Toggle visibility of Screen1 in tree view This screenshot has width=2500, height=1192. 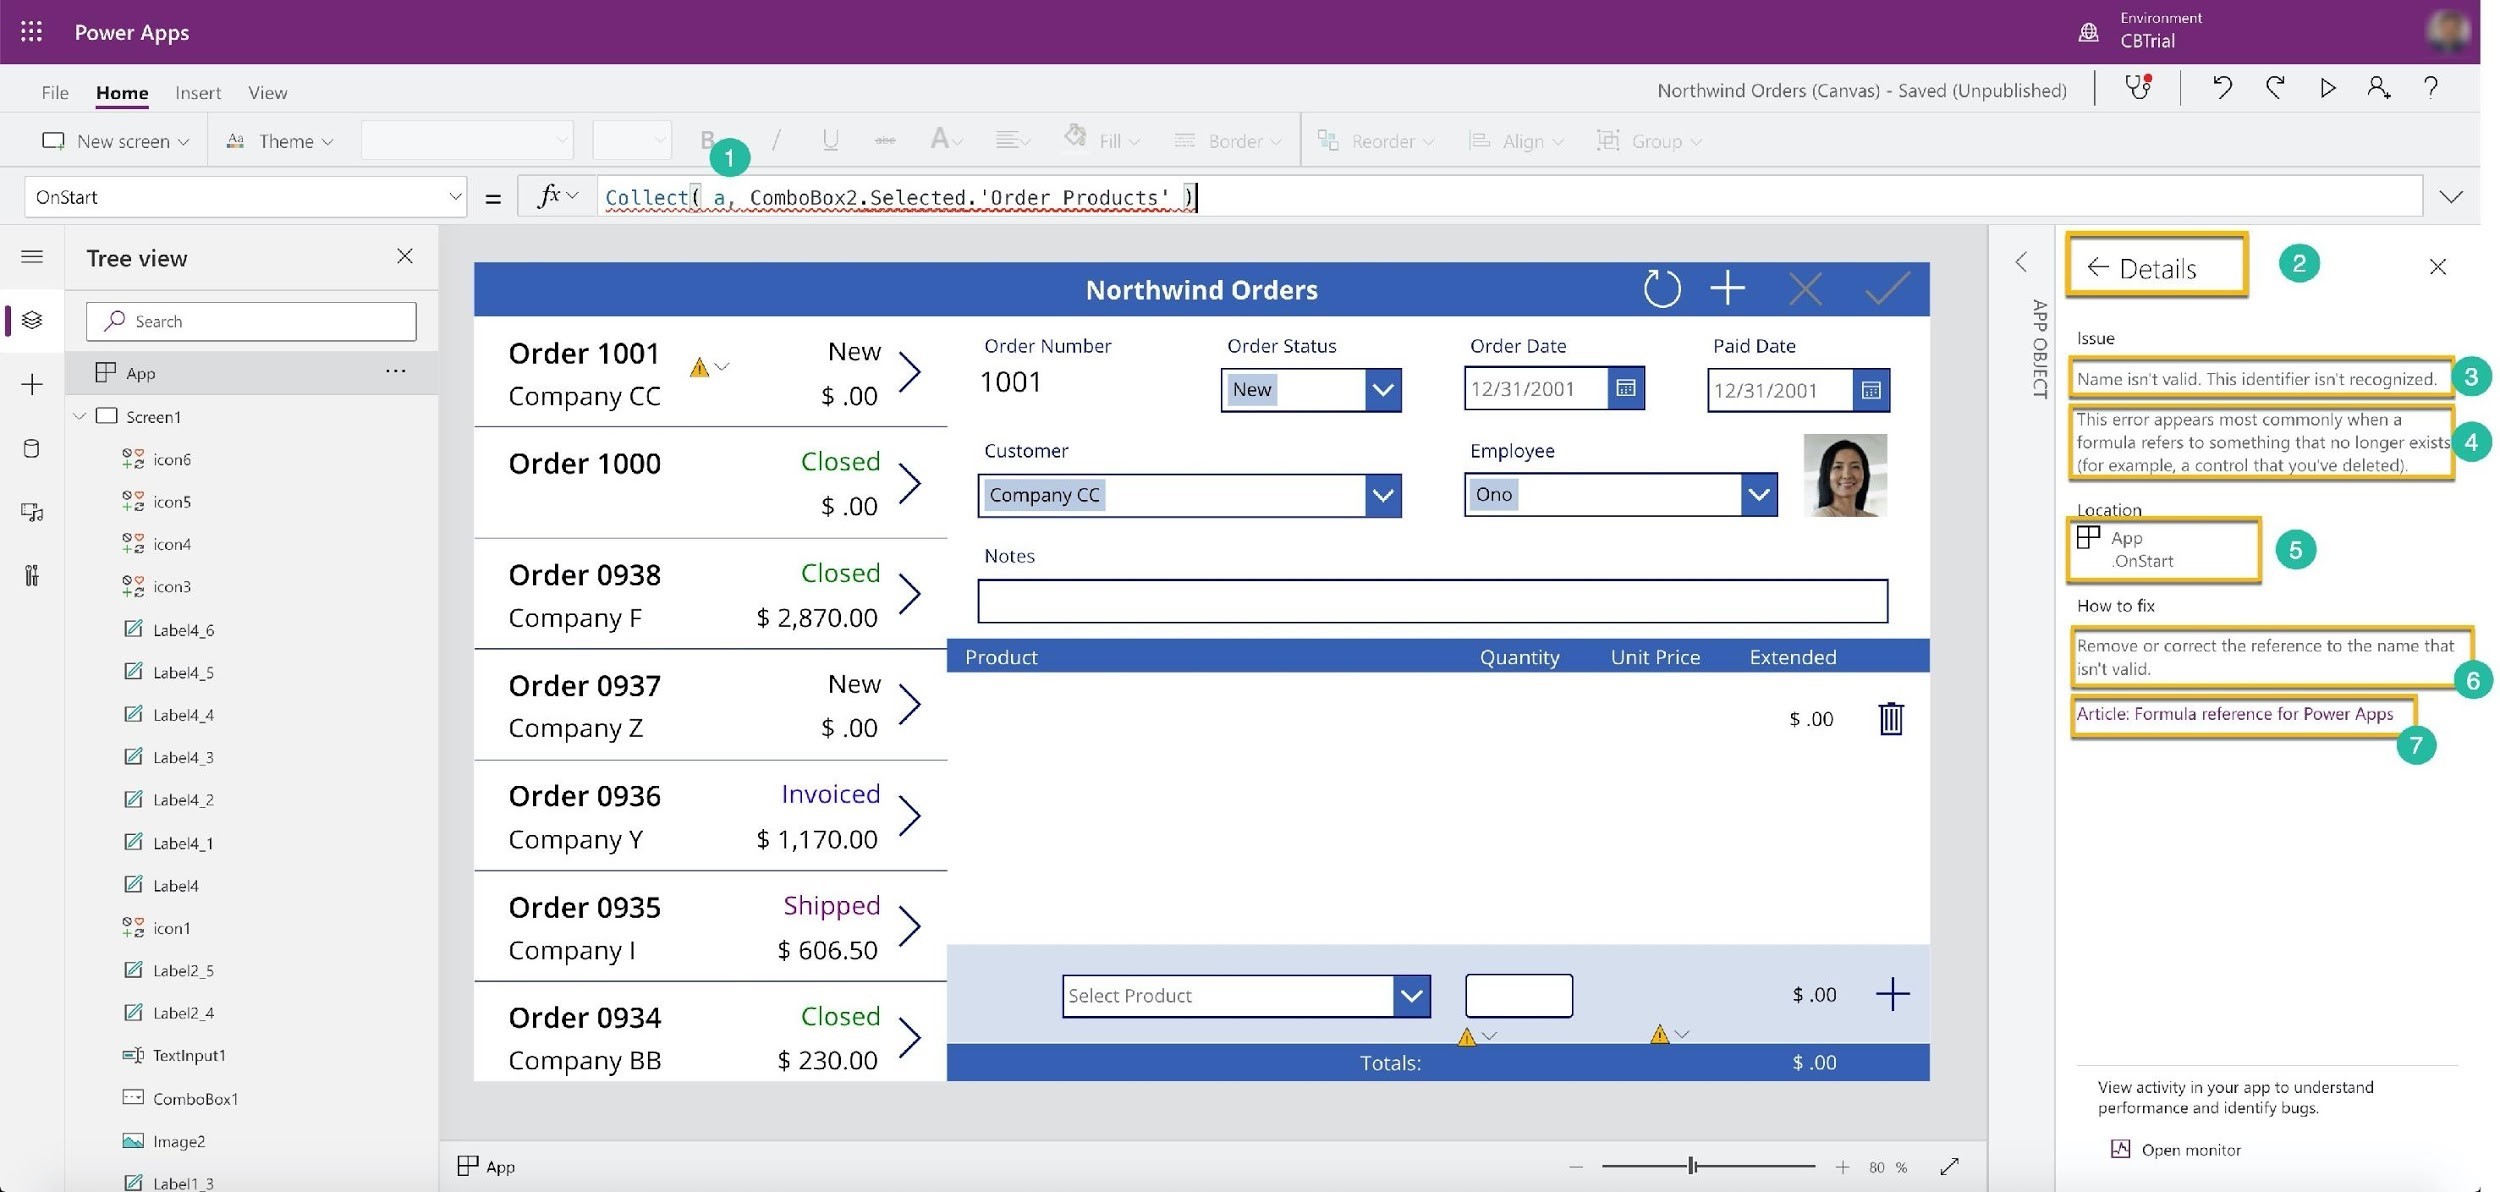click(78, 416)
